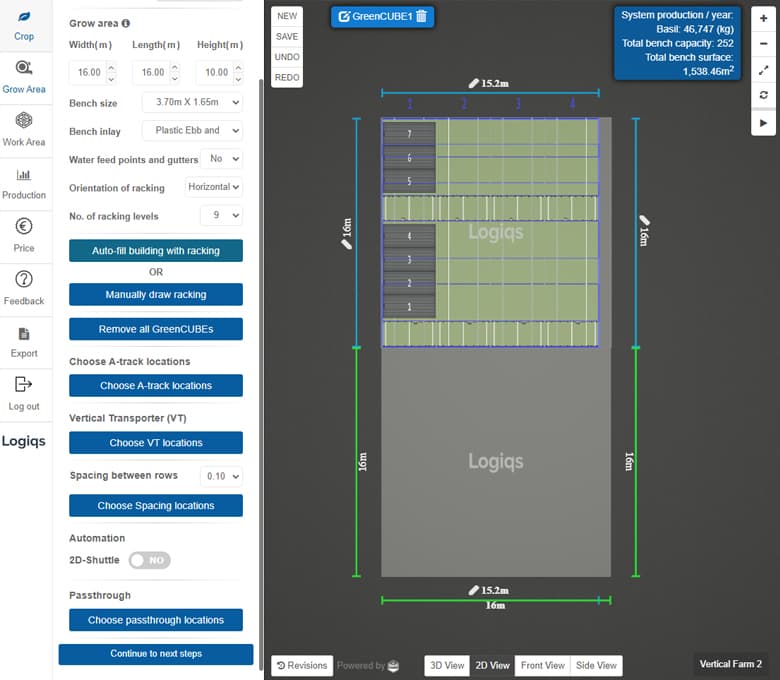Switch to the 3D View tab

tap(447, 665)
